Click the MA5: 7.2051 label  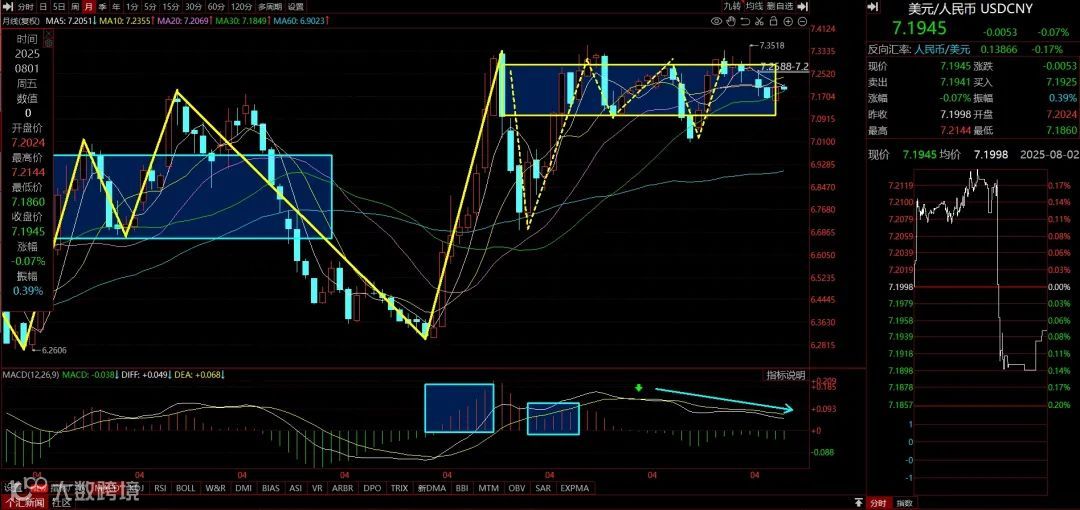(x=68, y=21)
